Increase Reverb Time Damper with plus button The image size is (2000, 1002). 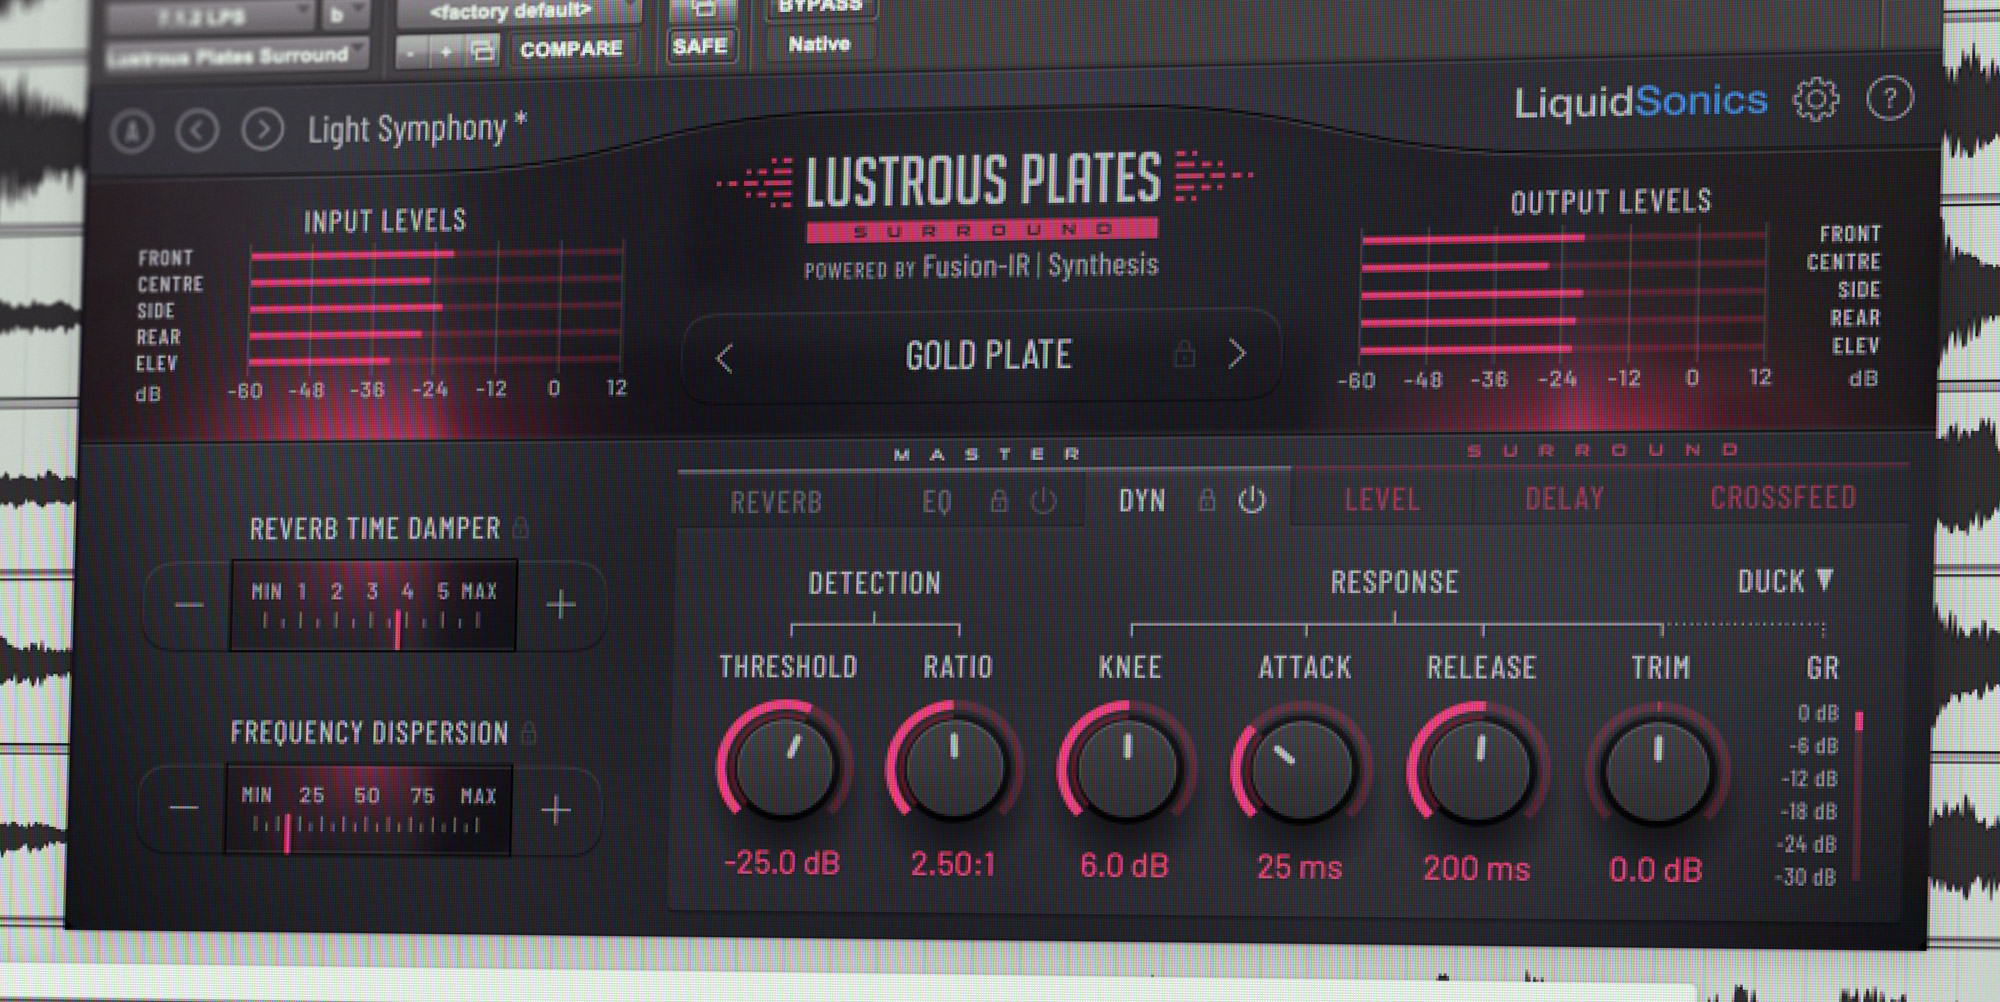tap(561, 604)
